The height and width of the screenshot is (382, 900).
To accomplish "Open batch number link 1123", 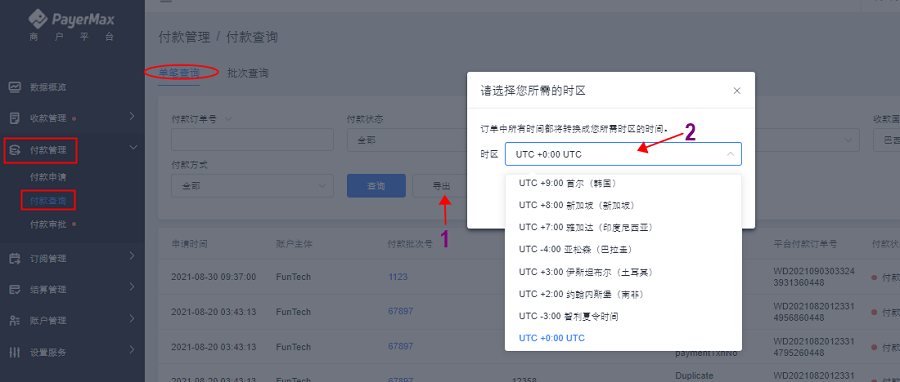I will coord(398,276).
